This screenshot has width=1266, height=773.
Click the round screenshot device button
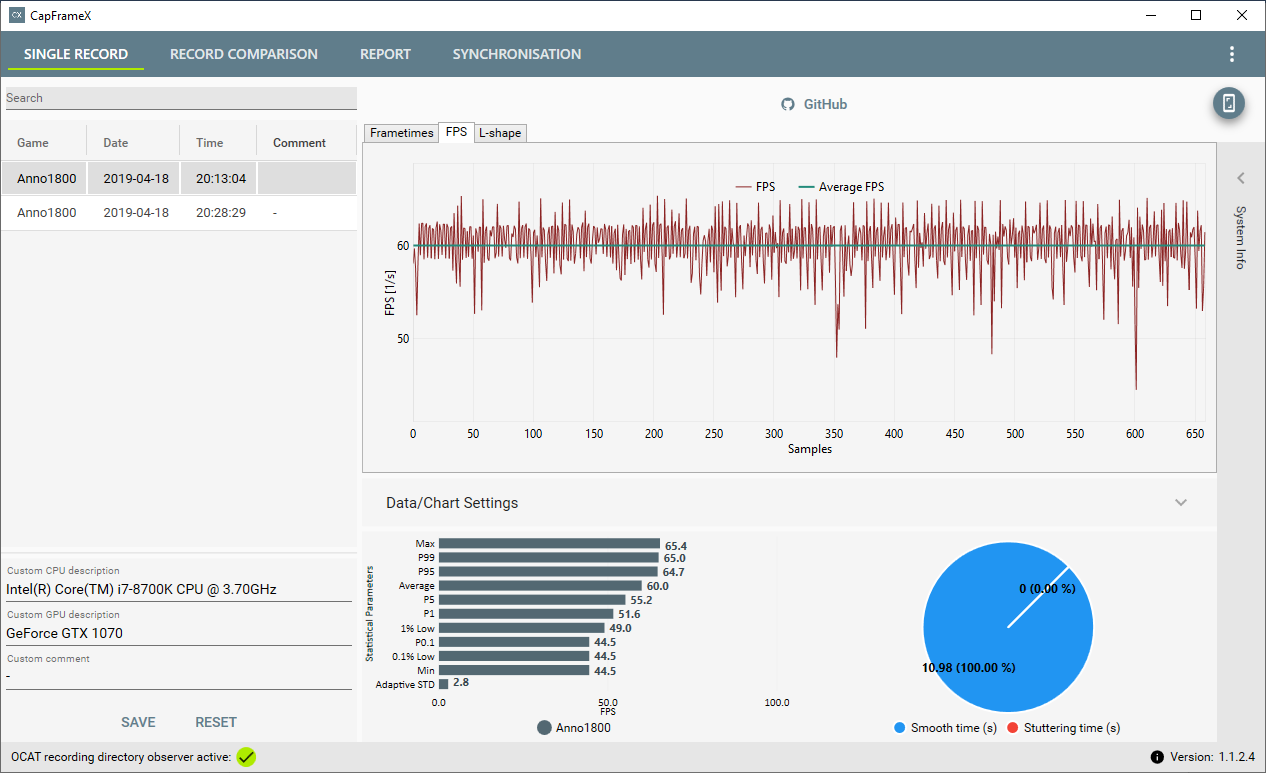(x=1229, y=103)
